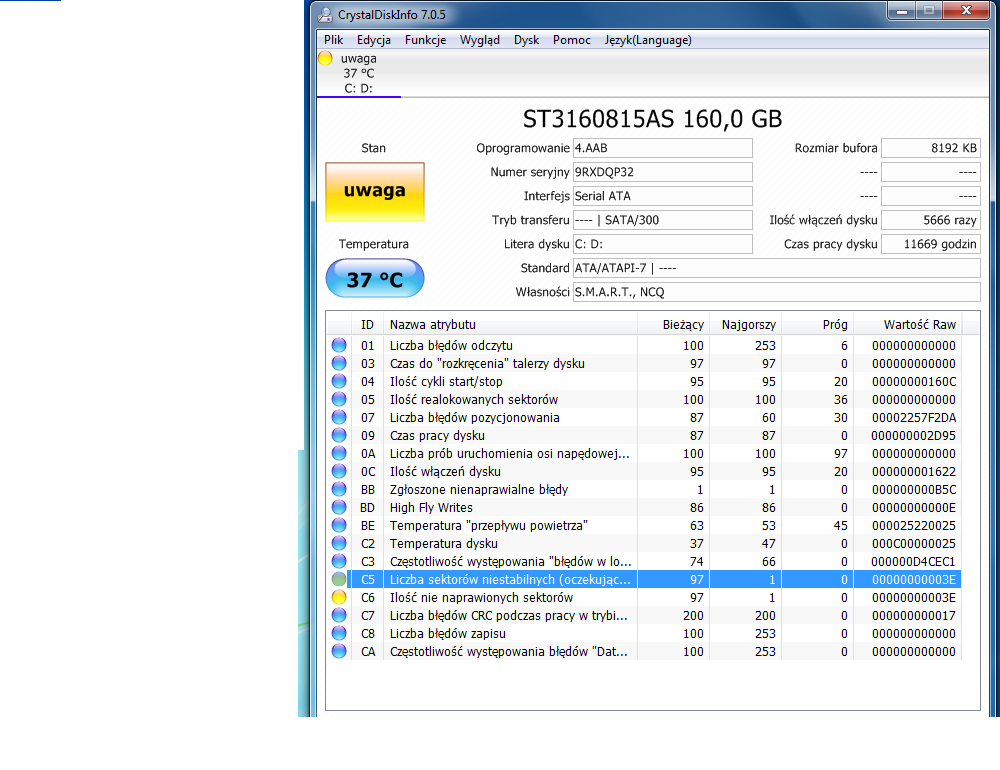Click the CrystalDiskInfo title bar app icon
Image resolution: width=1000 pixels, height=770 pixels.
(325, 14)
